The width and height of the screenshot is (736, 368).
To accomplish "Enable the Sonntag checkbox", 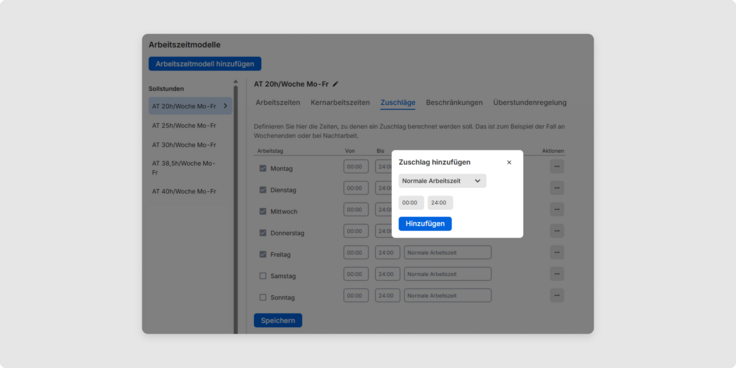I will tap(263, 298).
